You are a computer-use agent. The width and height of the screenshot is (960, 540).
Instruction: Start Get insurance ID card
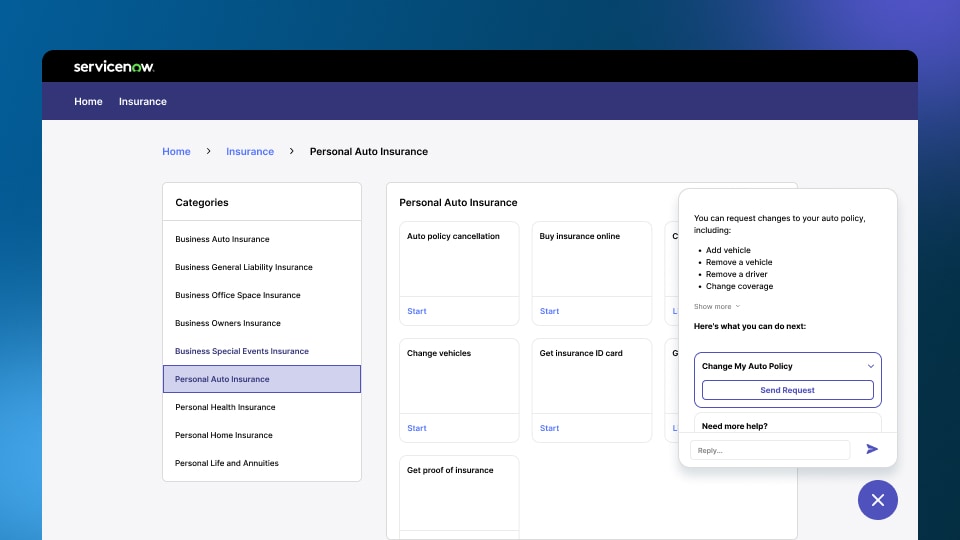[549, 428]
